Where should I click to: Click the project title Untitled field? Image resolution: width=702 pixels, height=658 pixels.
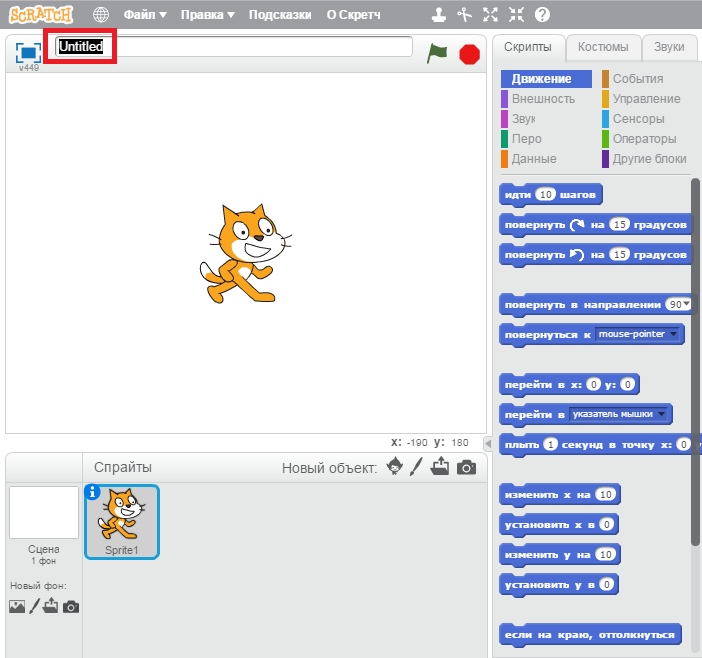(233, 47)
